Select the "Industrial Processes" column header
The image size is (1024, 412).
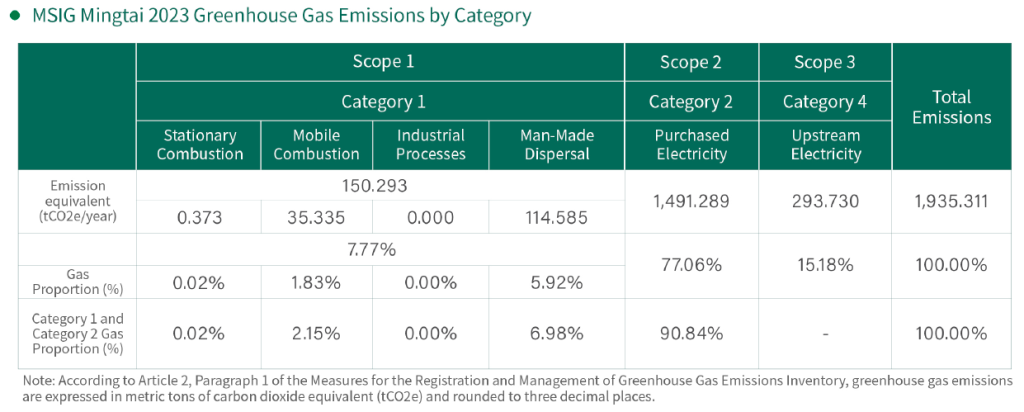pyautogui.click(x=431, y=145)
